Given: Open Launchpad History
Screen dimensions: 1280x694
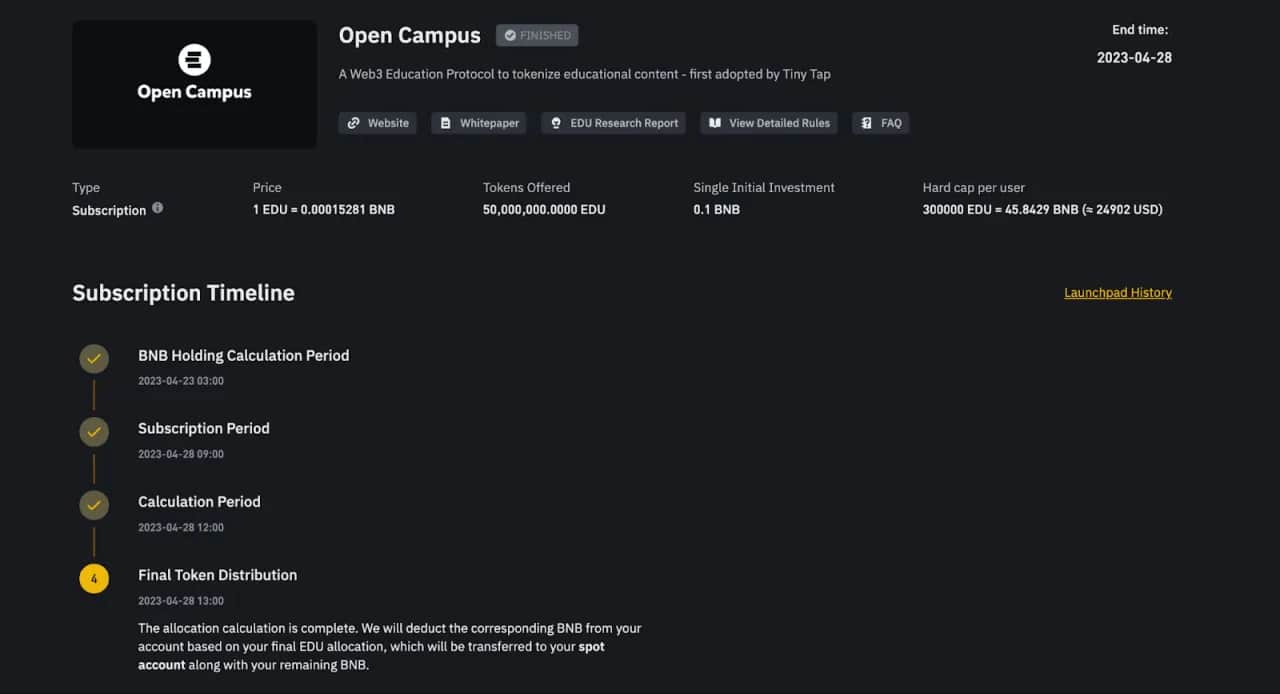Looking at the screenshot, I should coord(1117,292).
